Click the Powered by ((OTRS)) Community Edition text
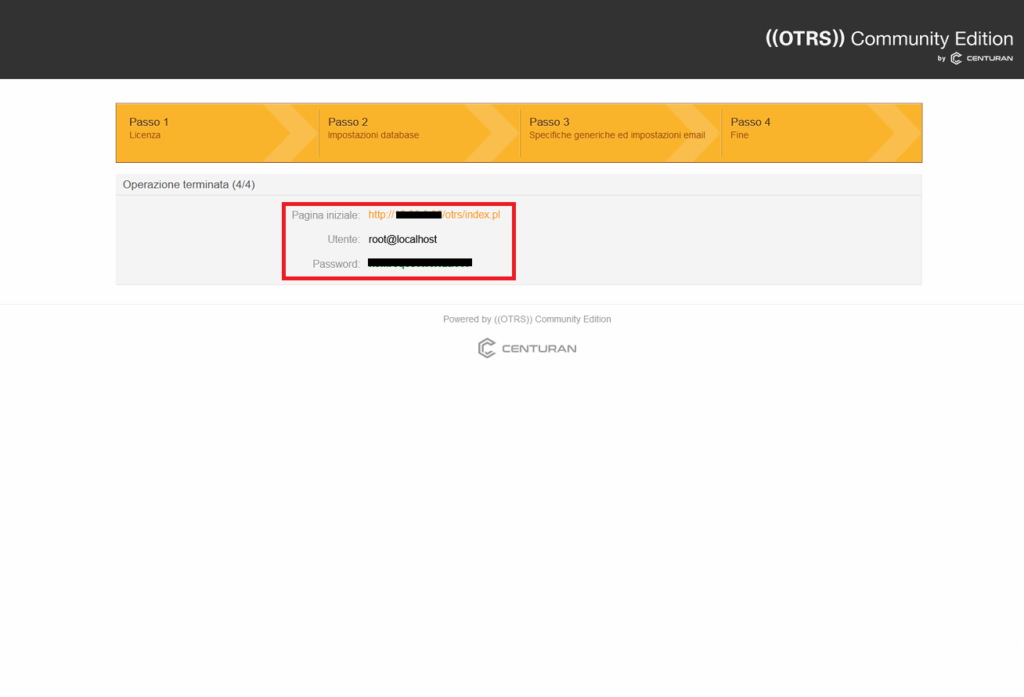This screenshot has width=1024, height=697. click(x=527, y=319)
